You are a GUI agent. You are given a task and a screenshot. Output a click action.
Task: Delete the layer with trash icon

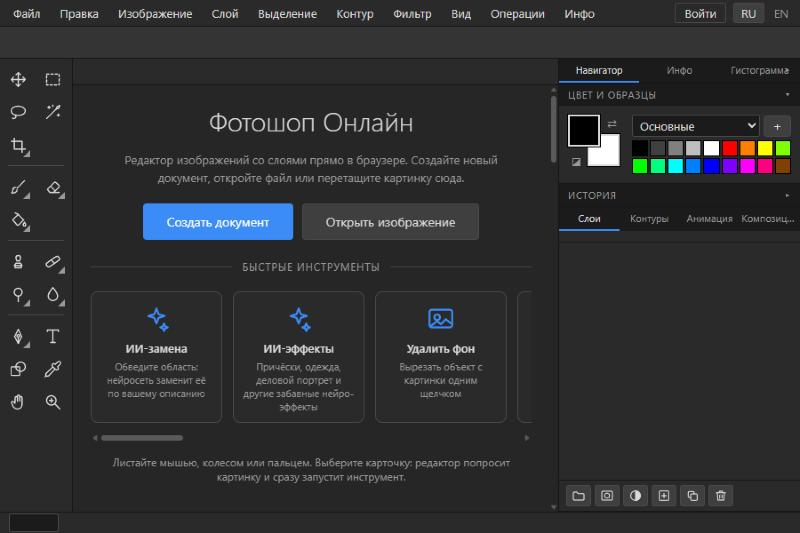tap(721, 496)
